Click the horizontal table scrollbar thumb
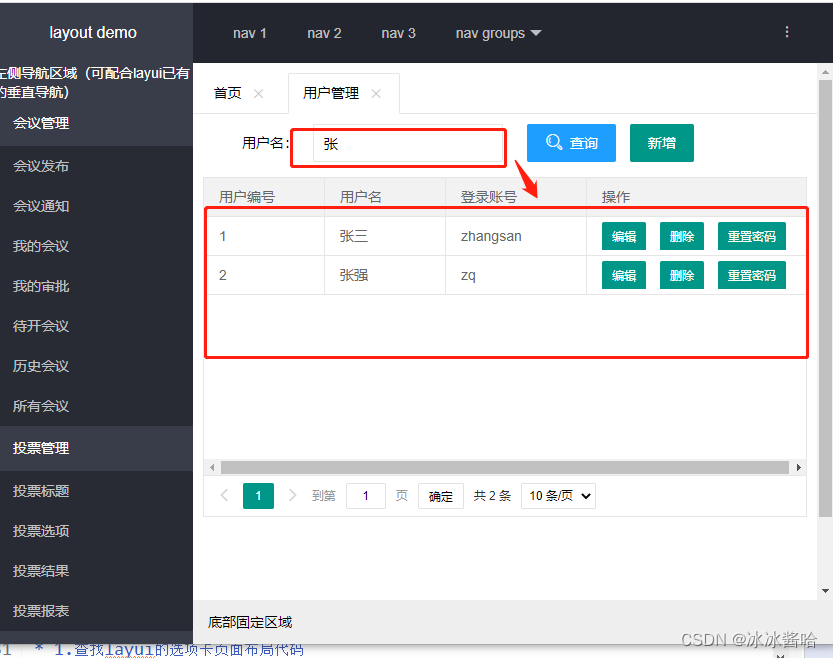Image resolution: width=833 pixels, height=658 pixels. click(505, 467)
